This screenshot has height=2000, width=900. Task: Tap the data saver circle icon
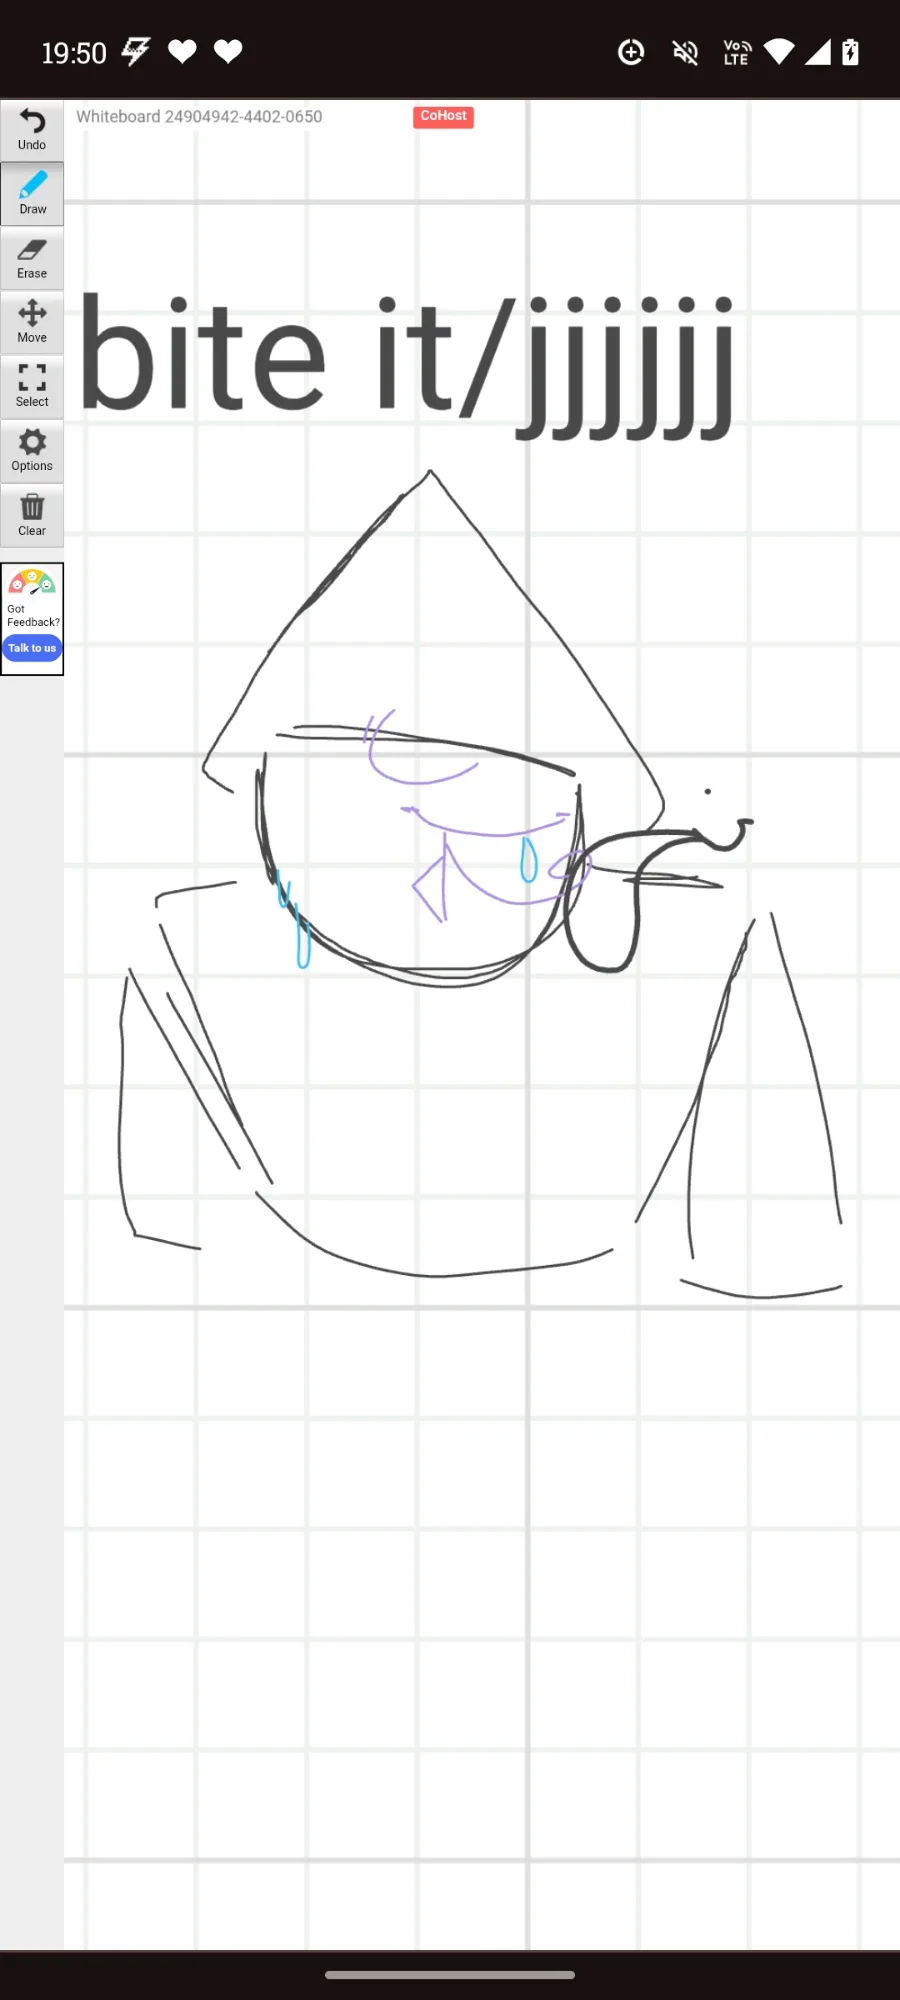click(x=631, y=52)
